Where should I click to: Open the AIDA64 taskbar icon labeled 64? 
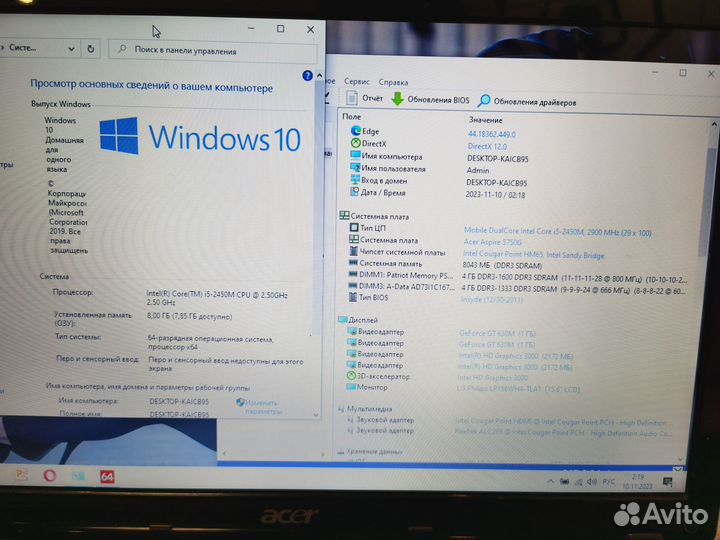pos(107,476)
